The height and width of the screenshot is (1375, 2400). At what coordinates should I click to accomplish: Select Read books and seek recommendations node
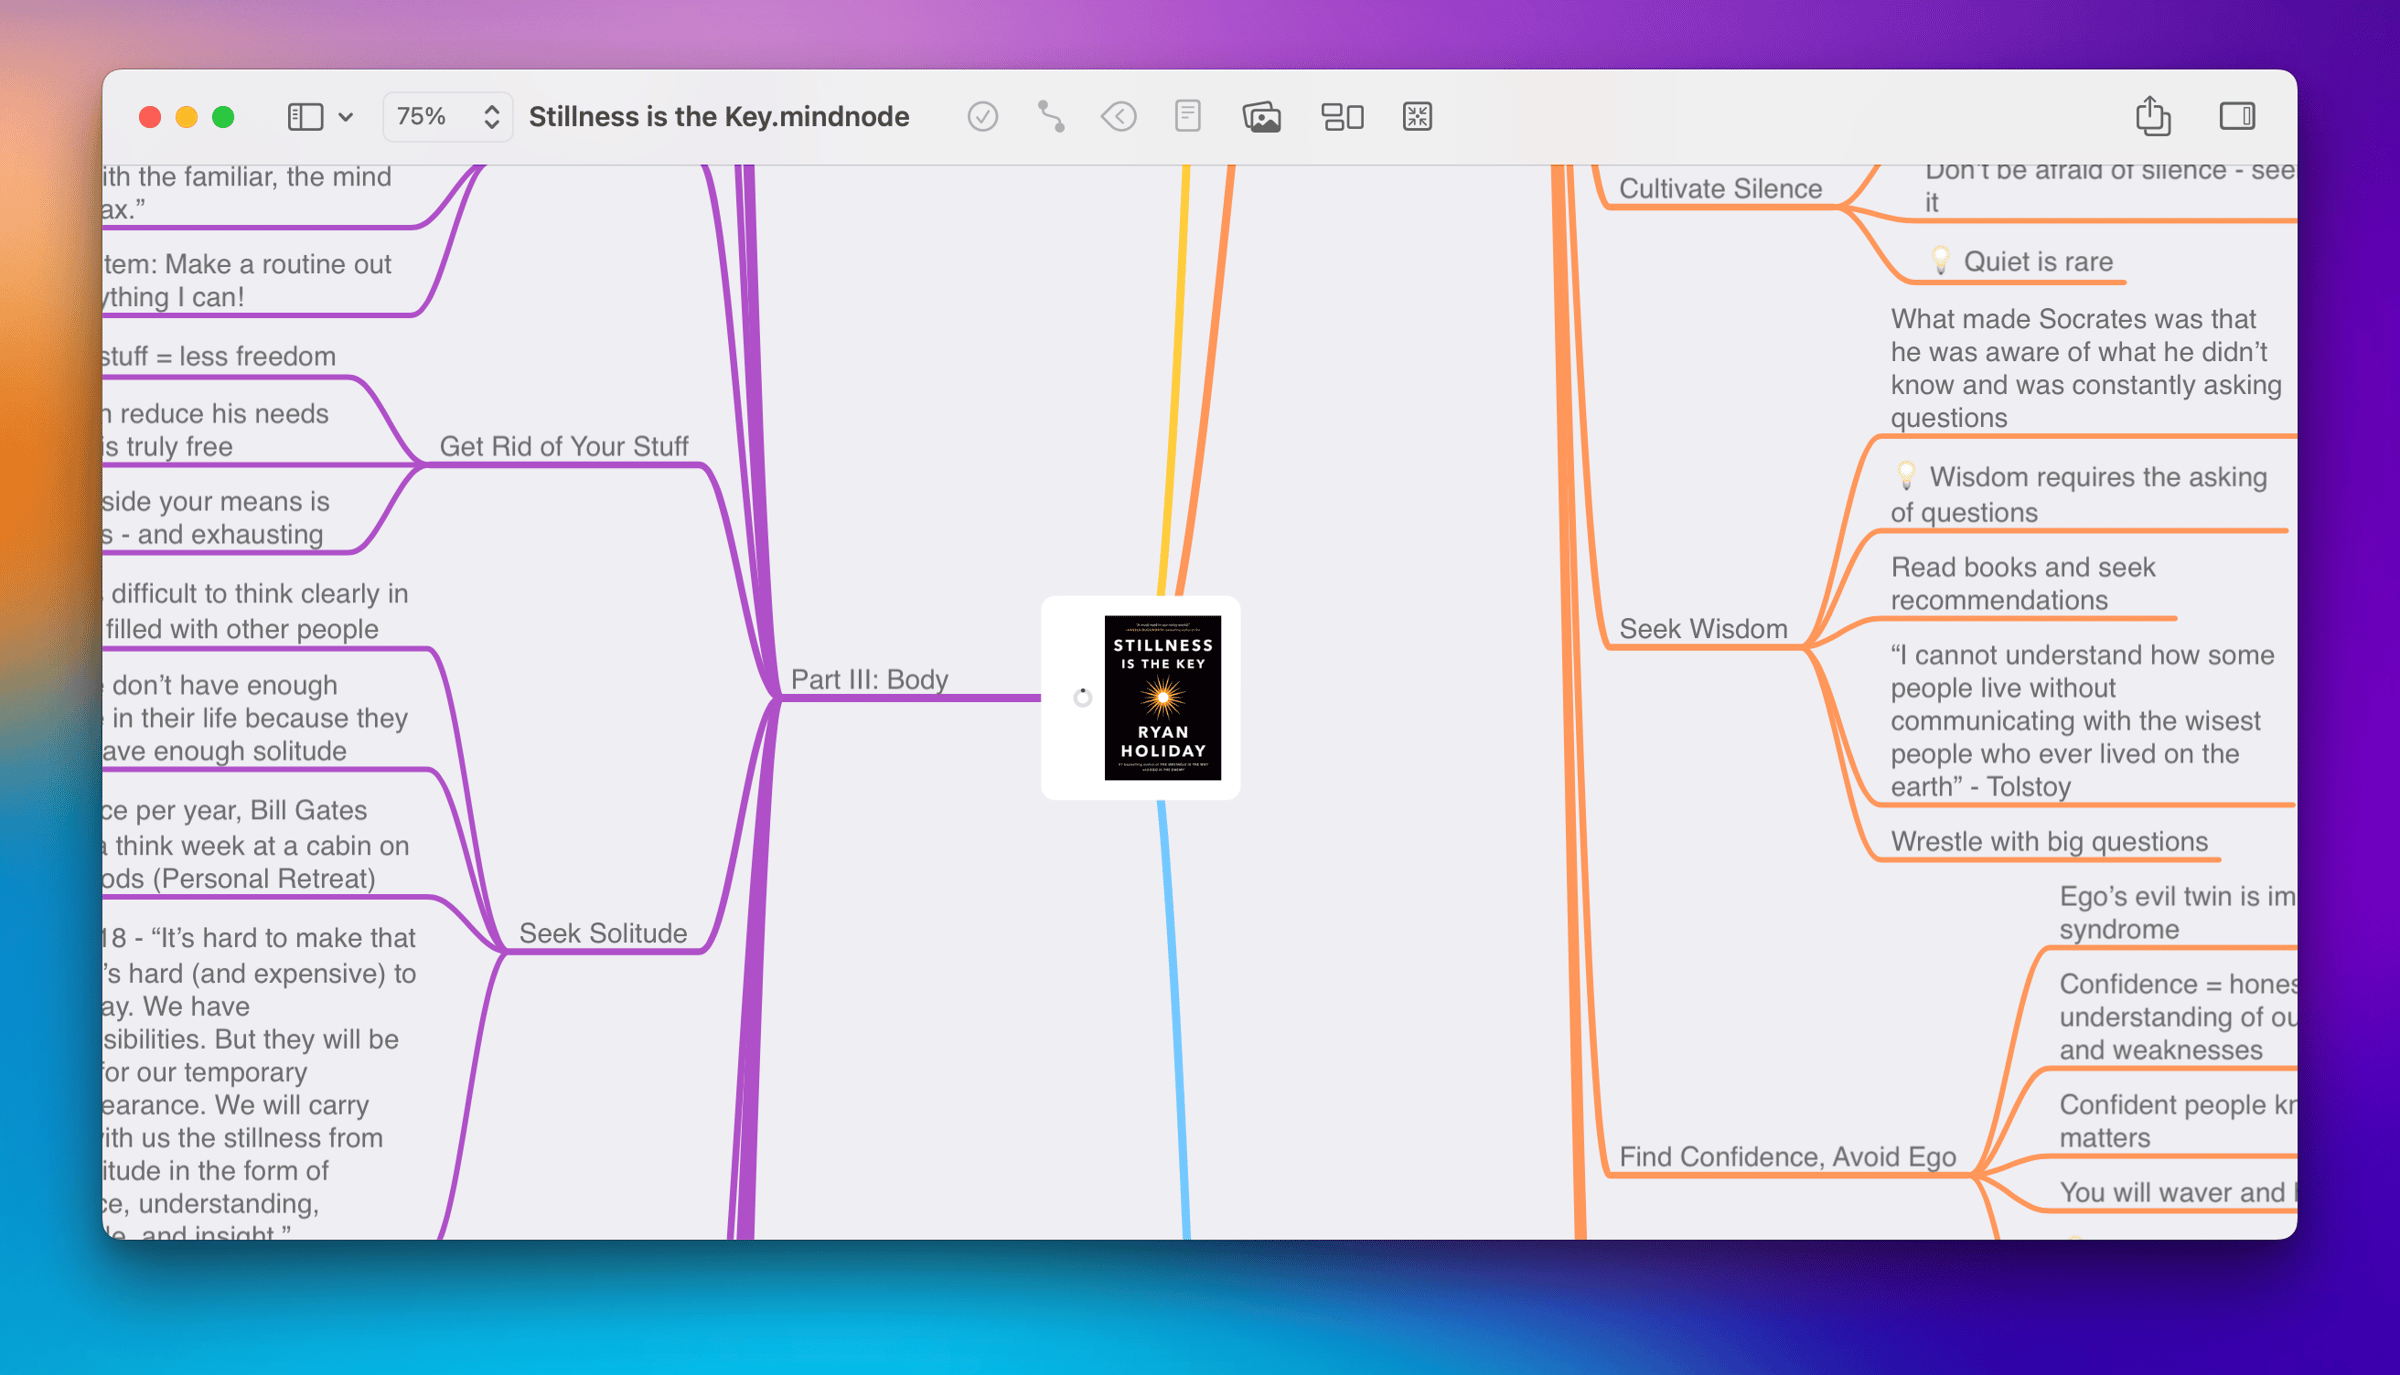tap(2022, 583)
